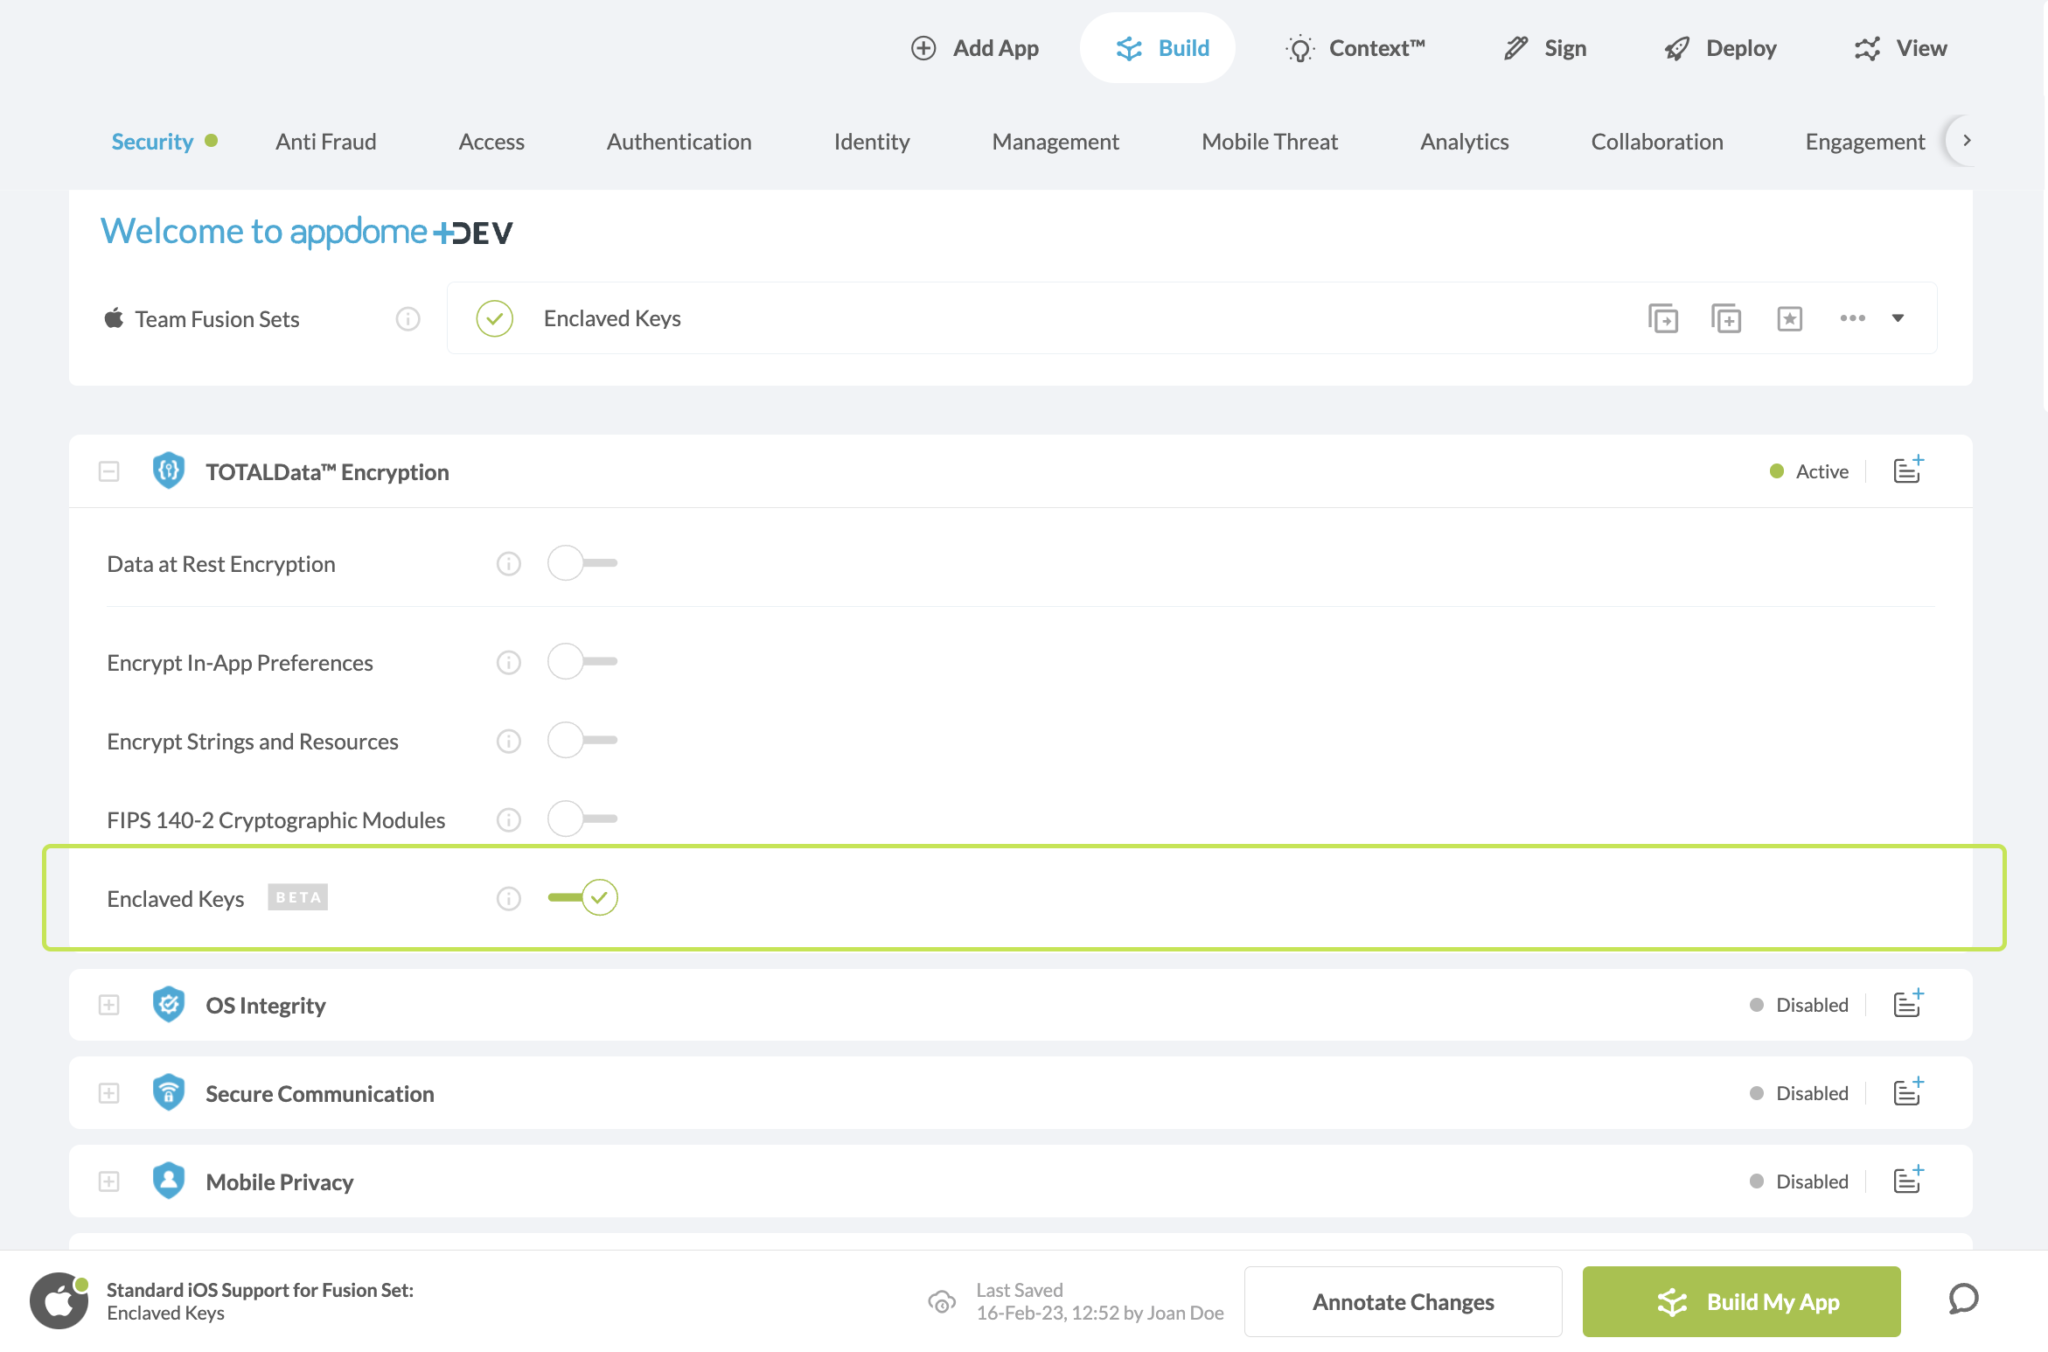Click the Annotate Changes button
The width and height of the screenshot is (2048, 1352).
coord(1402,1301)
